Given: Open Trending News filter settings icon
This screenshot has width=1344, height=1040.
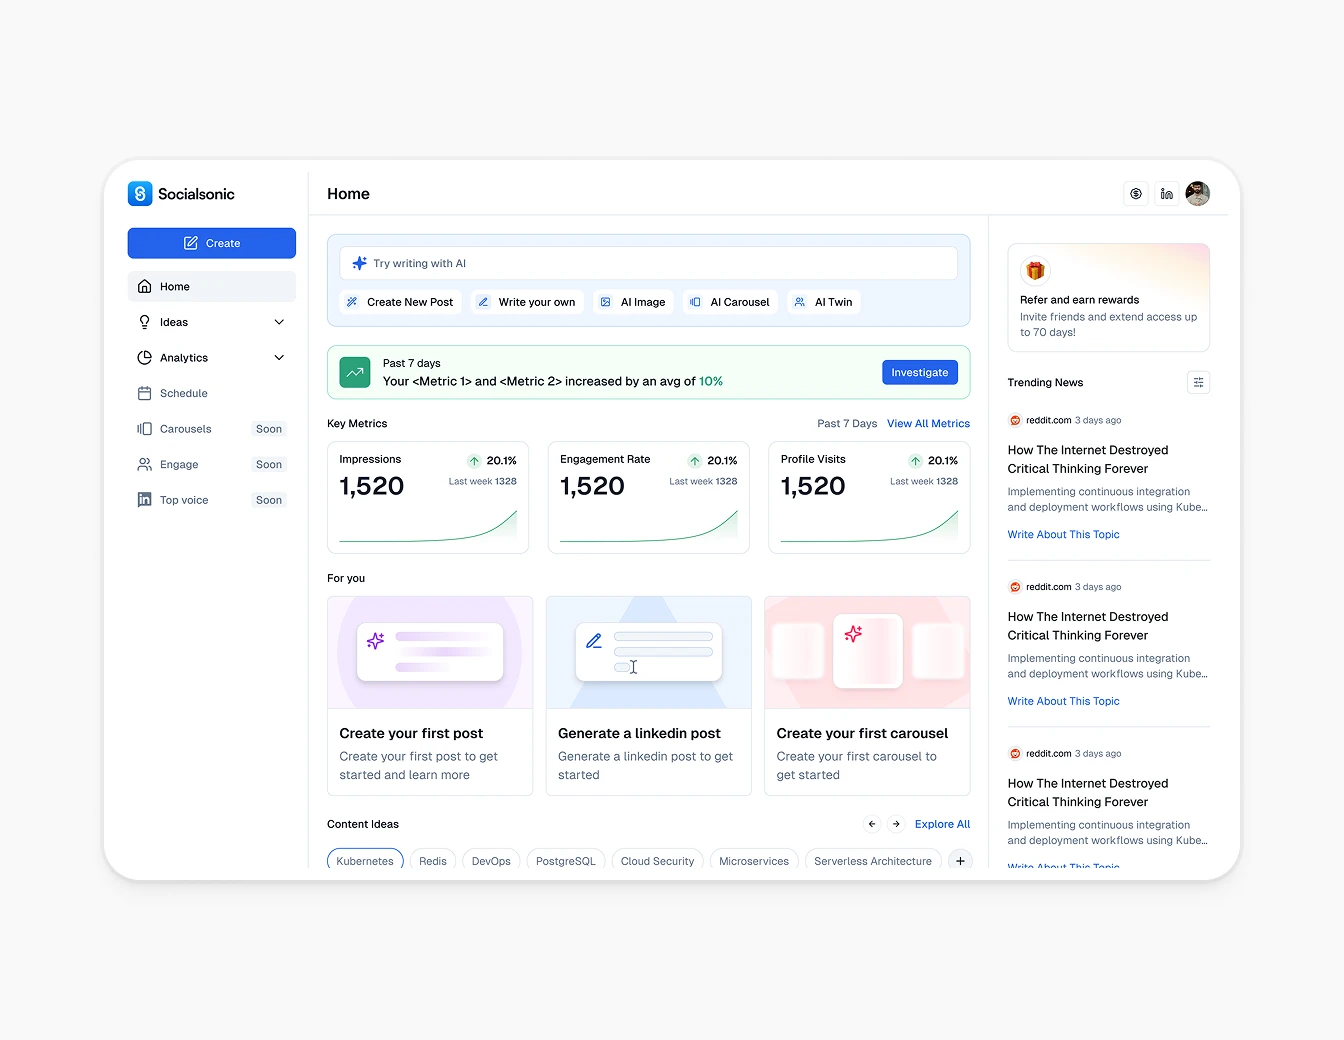Looking at the screenshot, I should (1198, 382).
